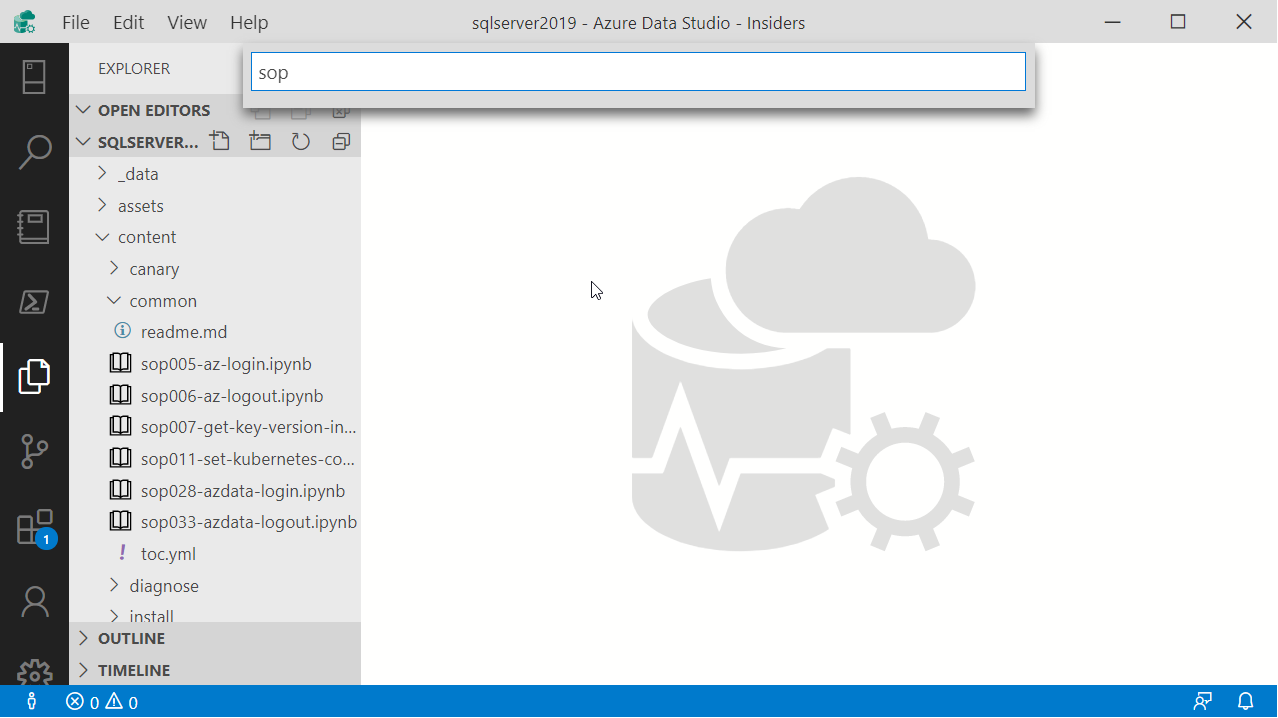The width and height of the screenshot is (1278, 718).
Task: Open notifications via the bell icon
Action: click(1243, 701)
